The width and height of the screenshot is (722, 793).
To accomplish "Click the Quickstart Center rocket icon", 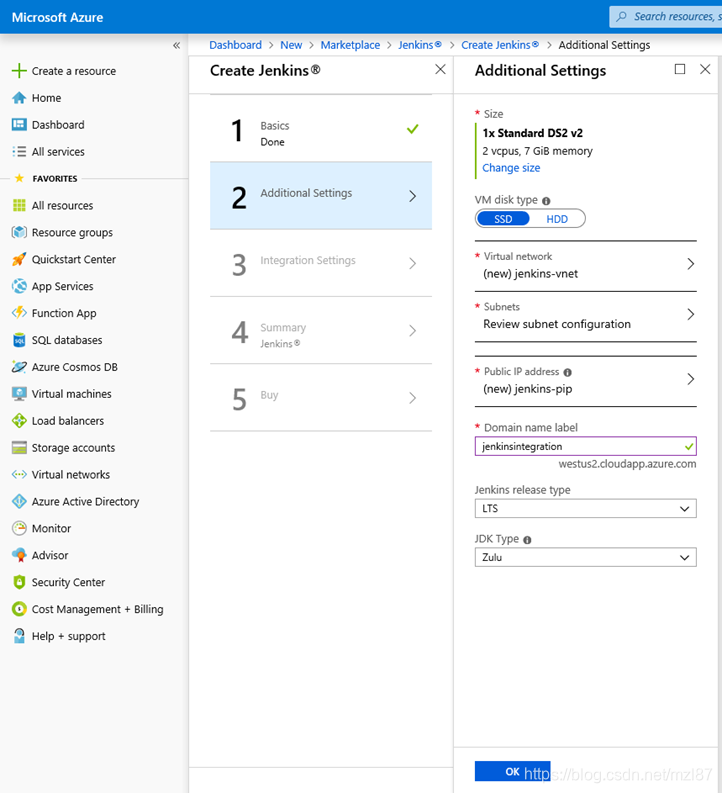I will point(19,259).
